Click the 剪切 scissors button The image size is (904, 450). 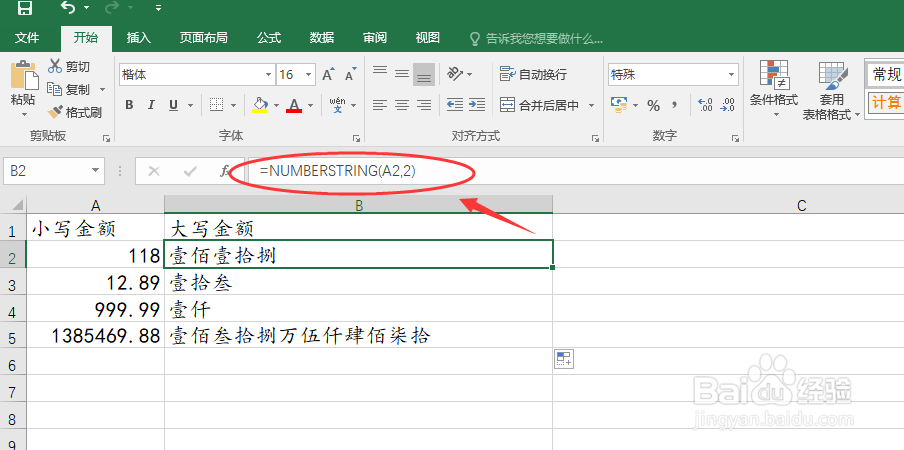coord(69,67)
